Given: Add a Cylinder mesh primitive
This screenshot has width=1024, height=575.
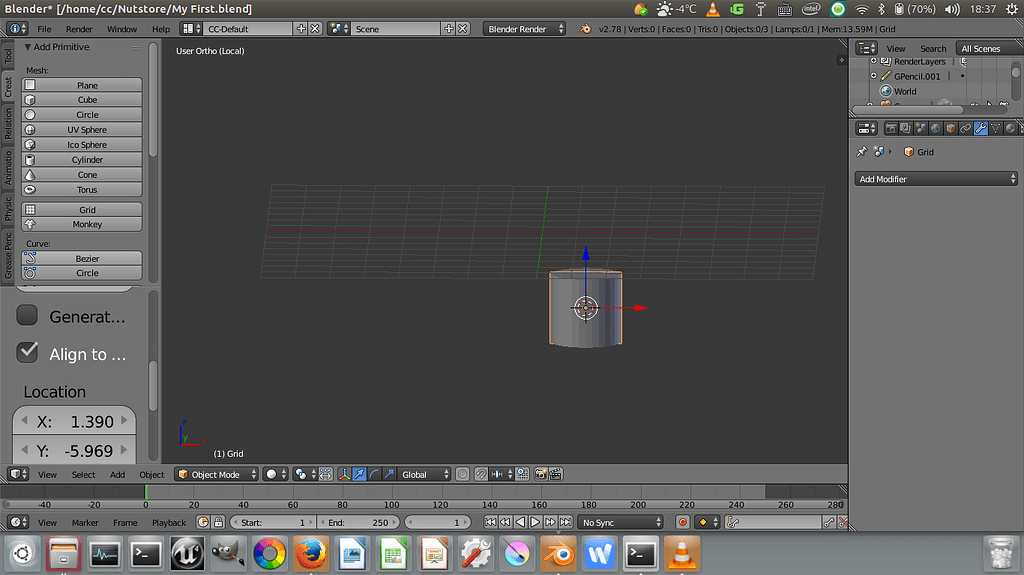Looking at the screenshot, I should coord(82,160).
